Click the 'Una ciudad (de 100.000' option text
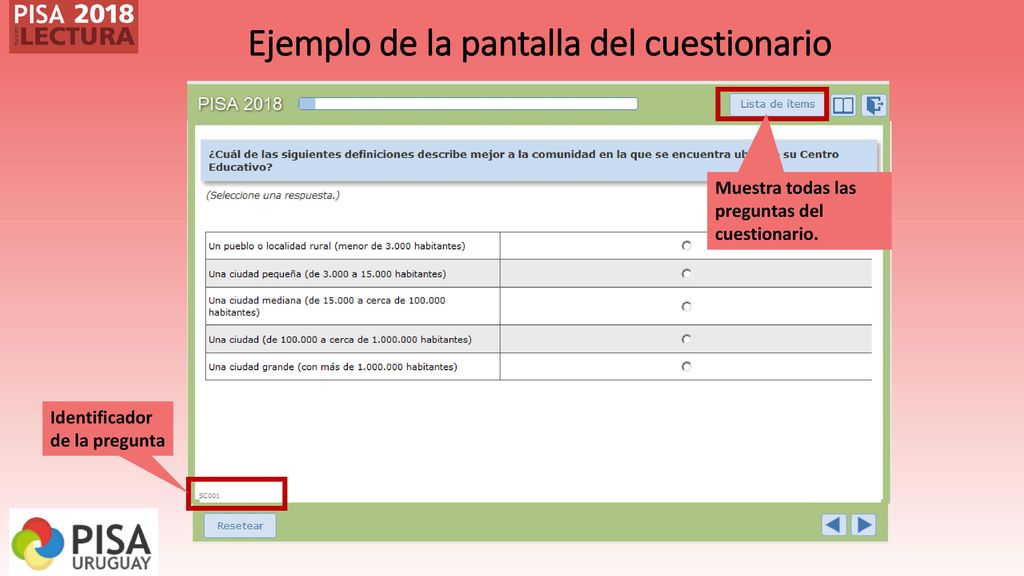The image size is (1024, 576). [x=340, y=340]
